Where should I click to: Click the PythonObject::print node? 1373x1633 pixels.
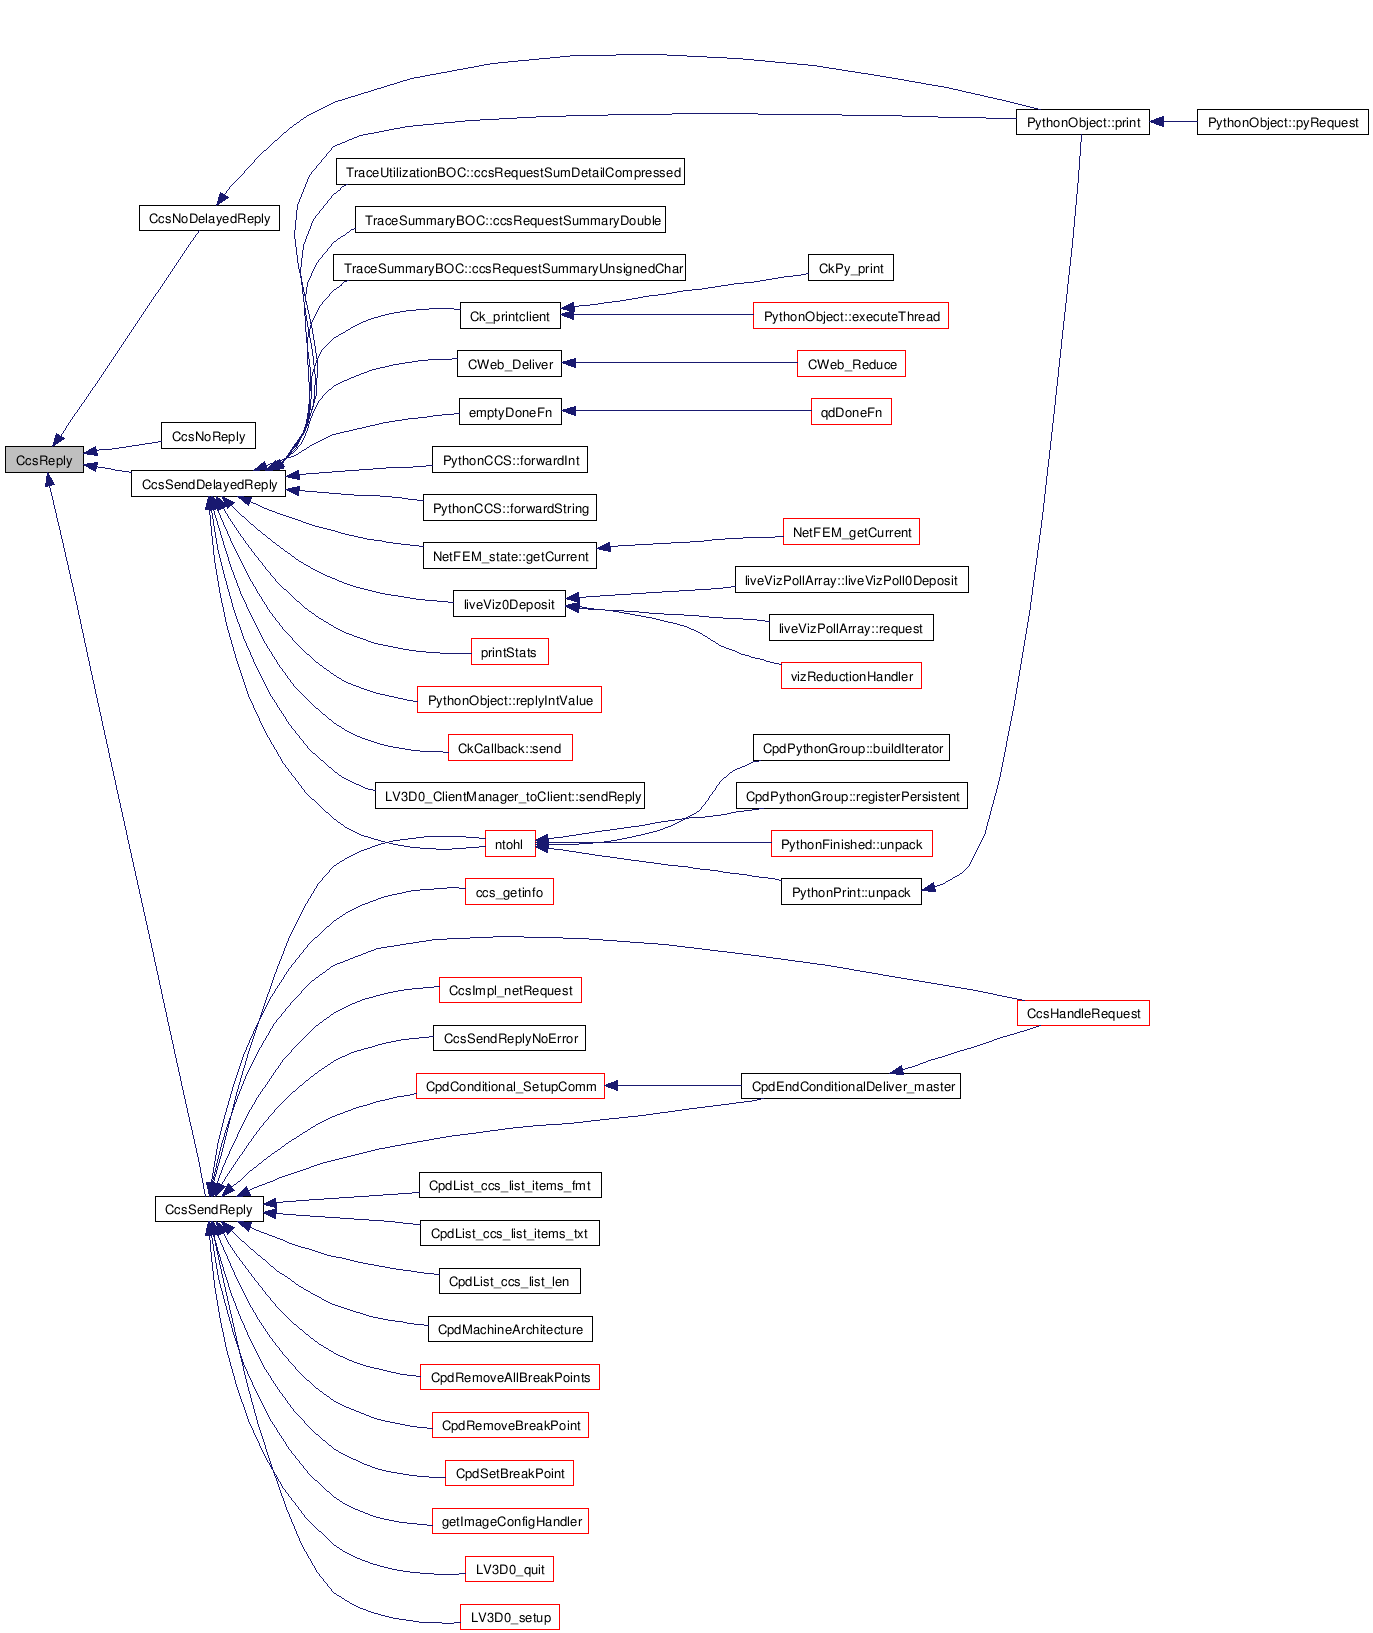pos(1083,123)
